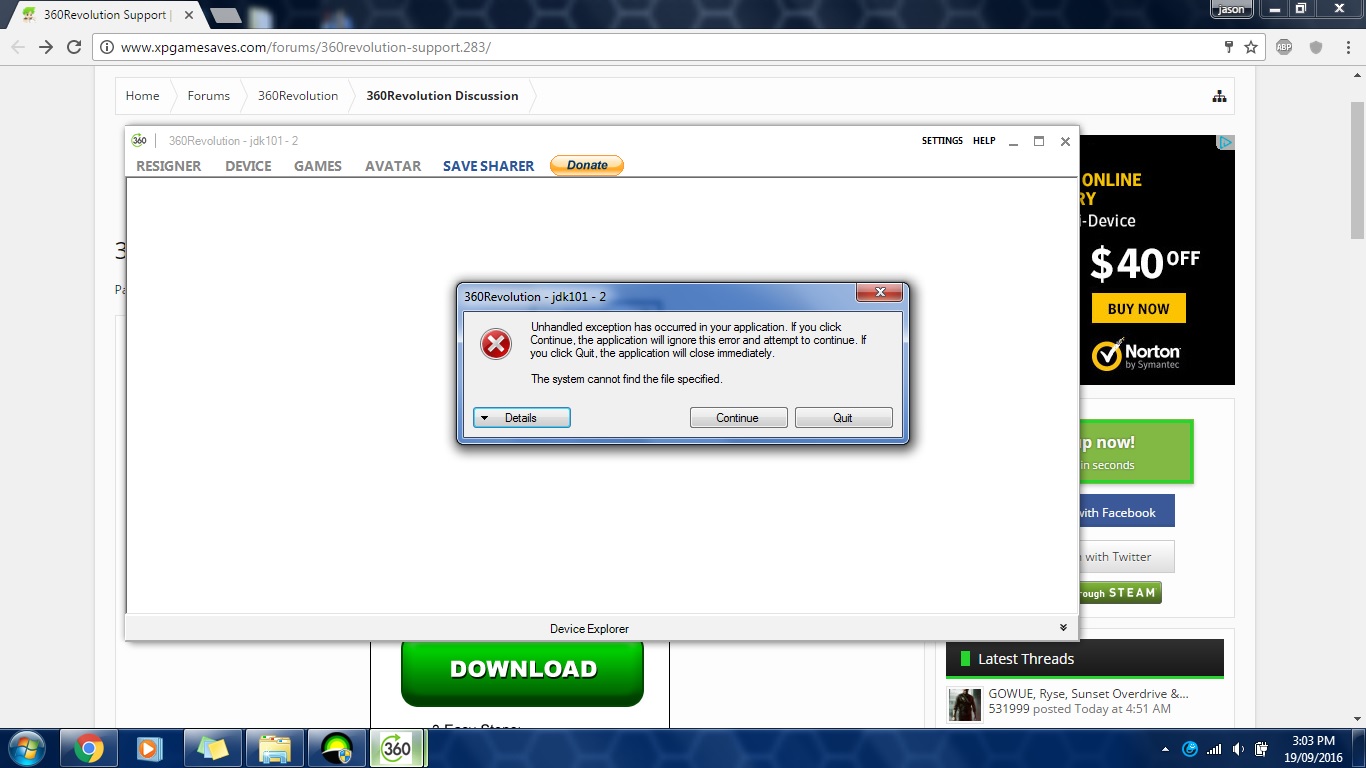The width and height of the screenshot is (1366, 768).
Task: Switch to the RESIGNER tab
Action: pyautogui.click(x=168, y=166)
